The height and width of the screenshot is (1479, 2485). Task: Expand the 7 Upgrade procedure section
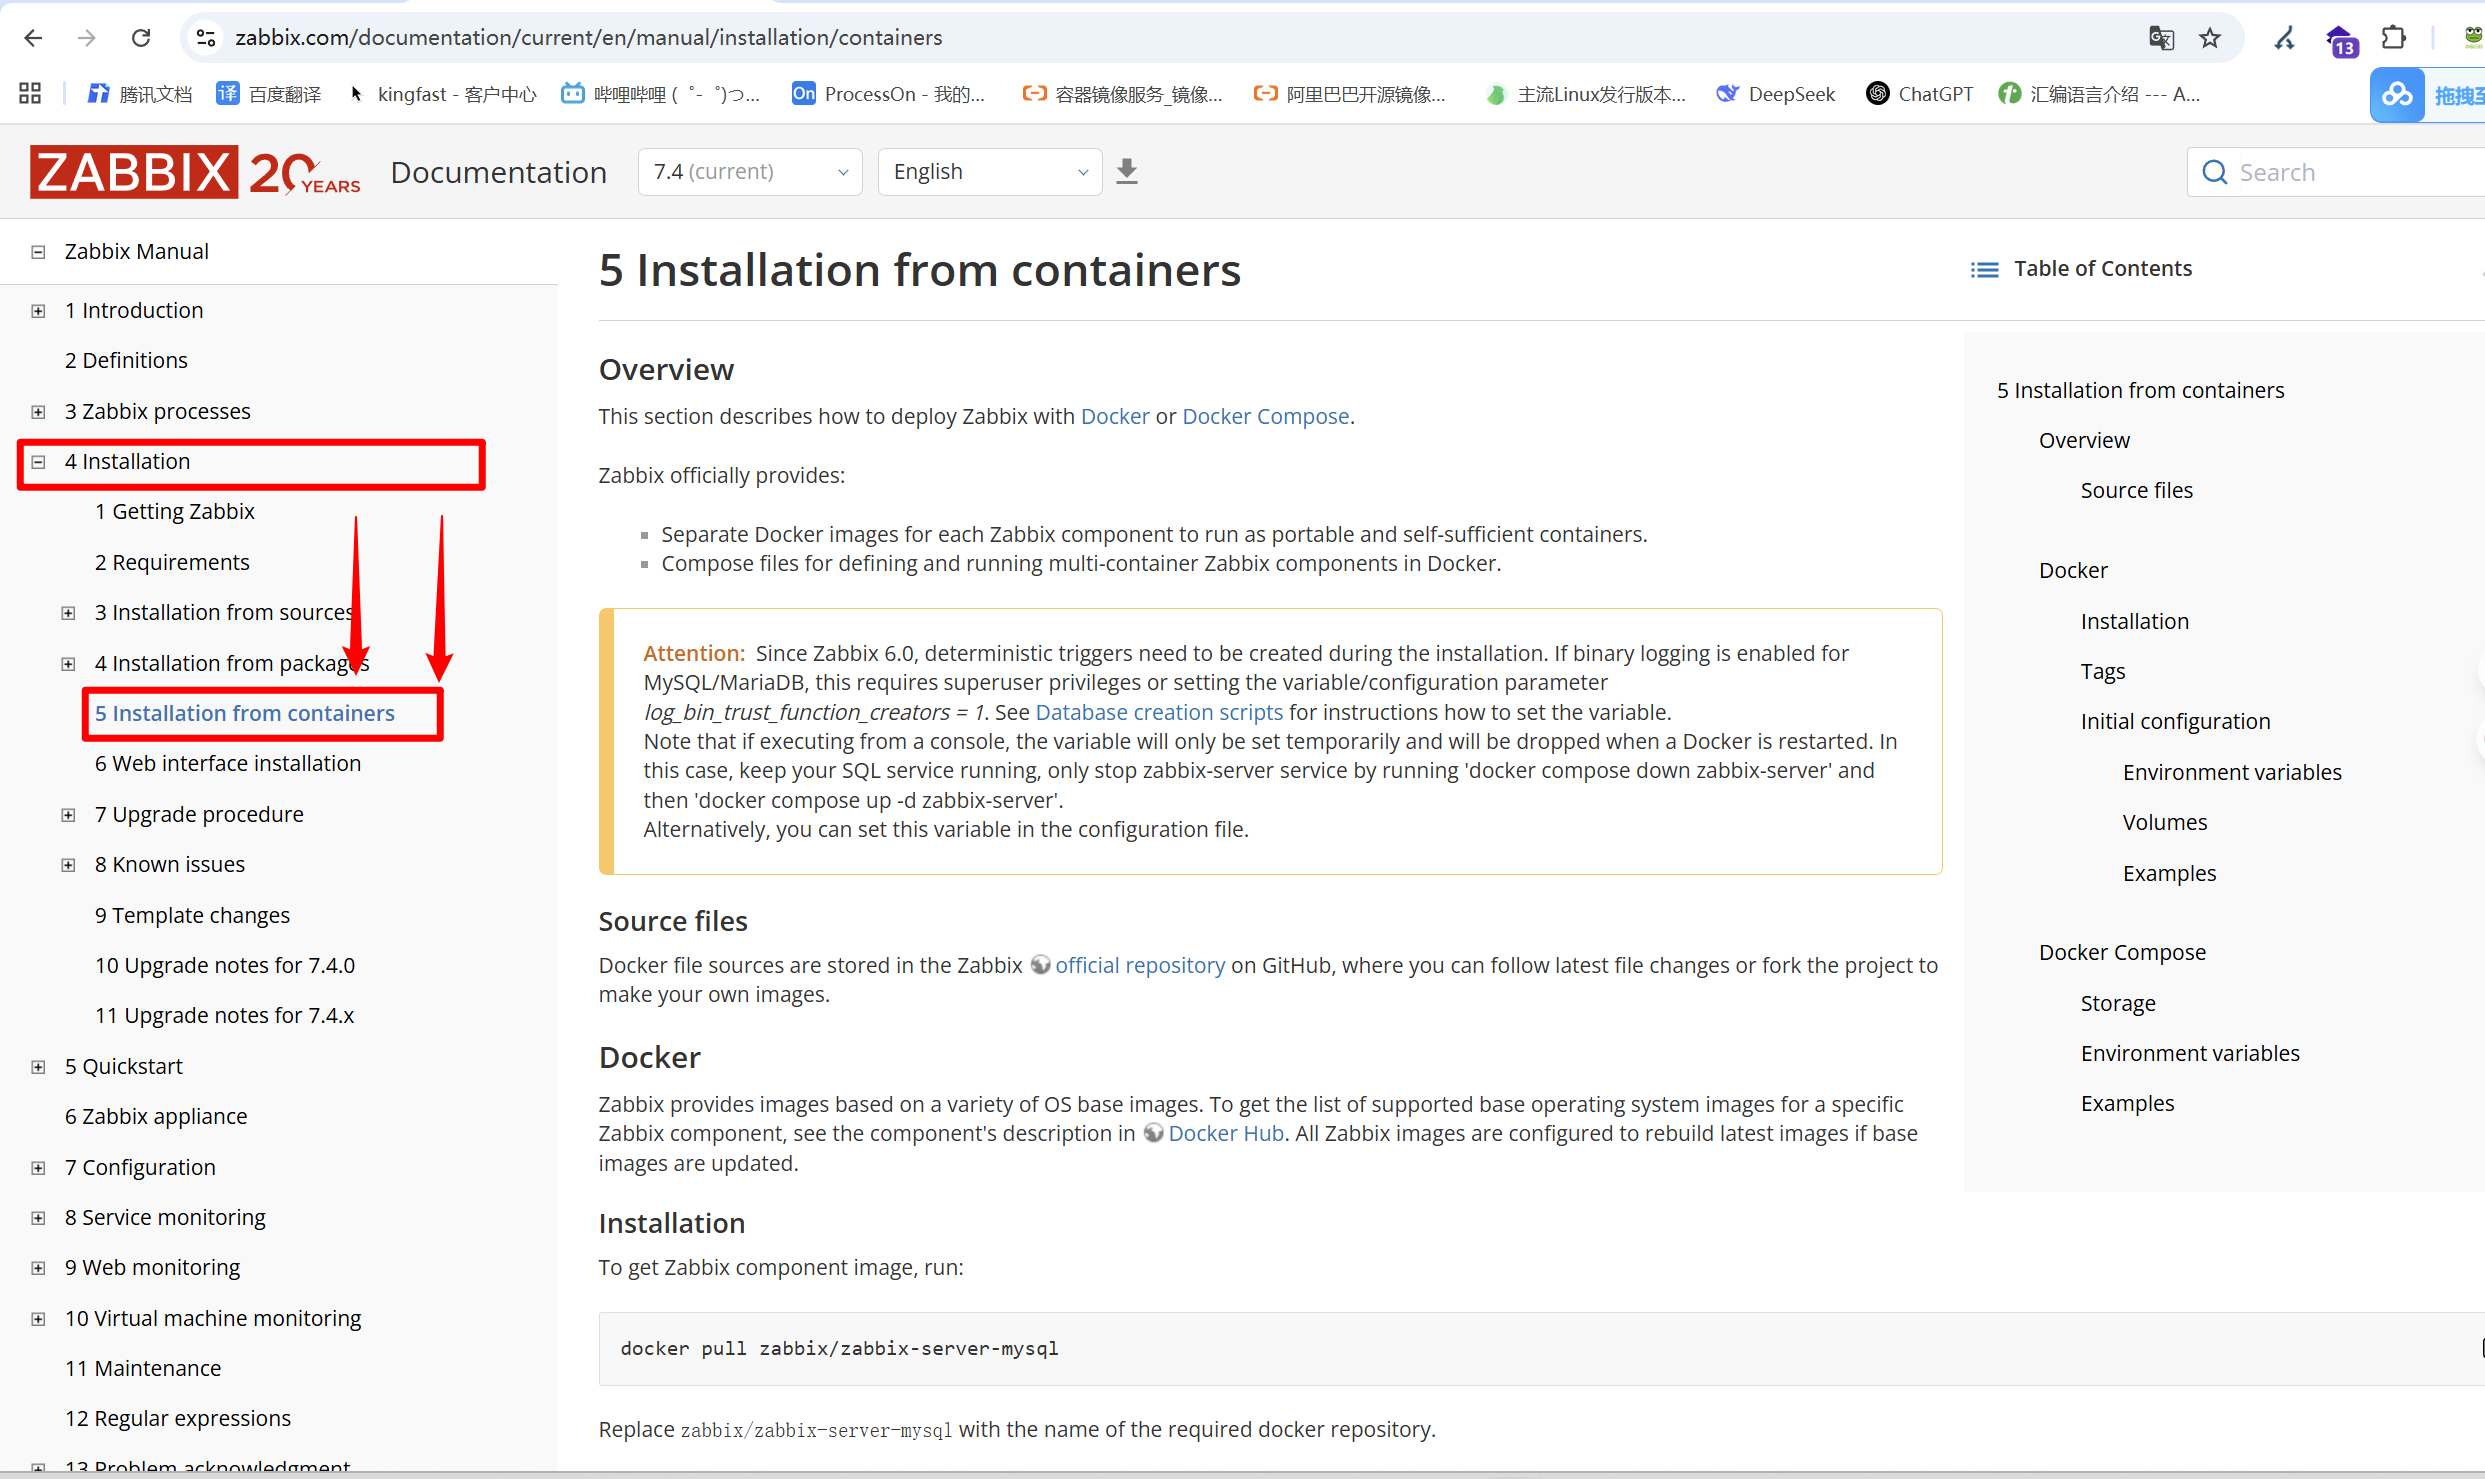tap(68, 815)
